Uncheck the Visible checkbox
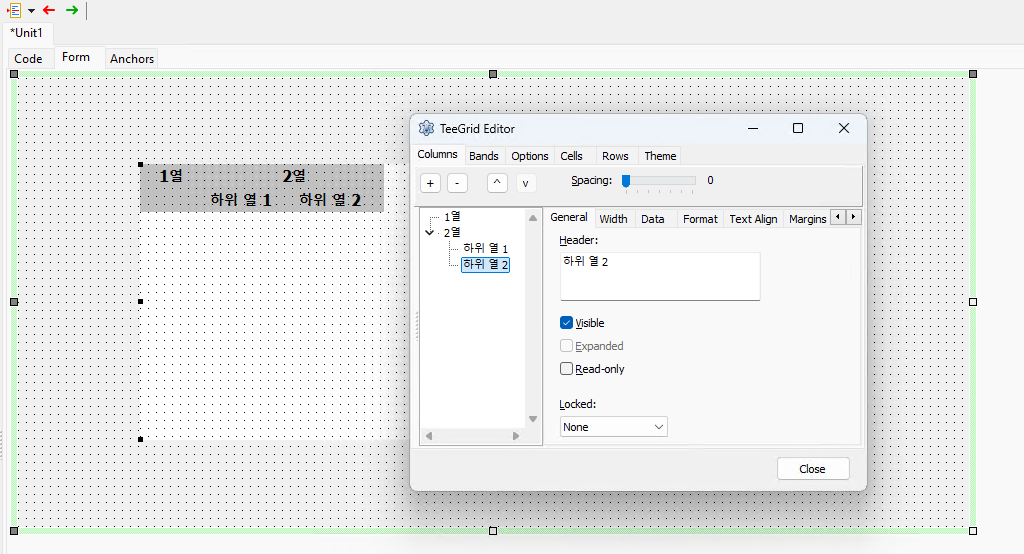 [x=566, y=323]
